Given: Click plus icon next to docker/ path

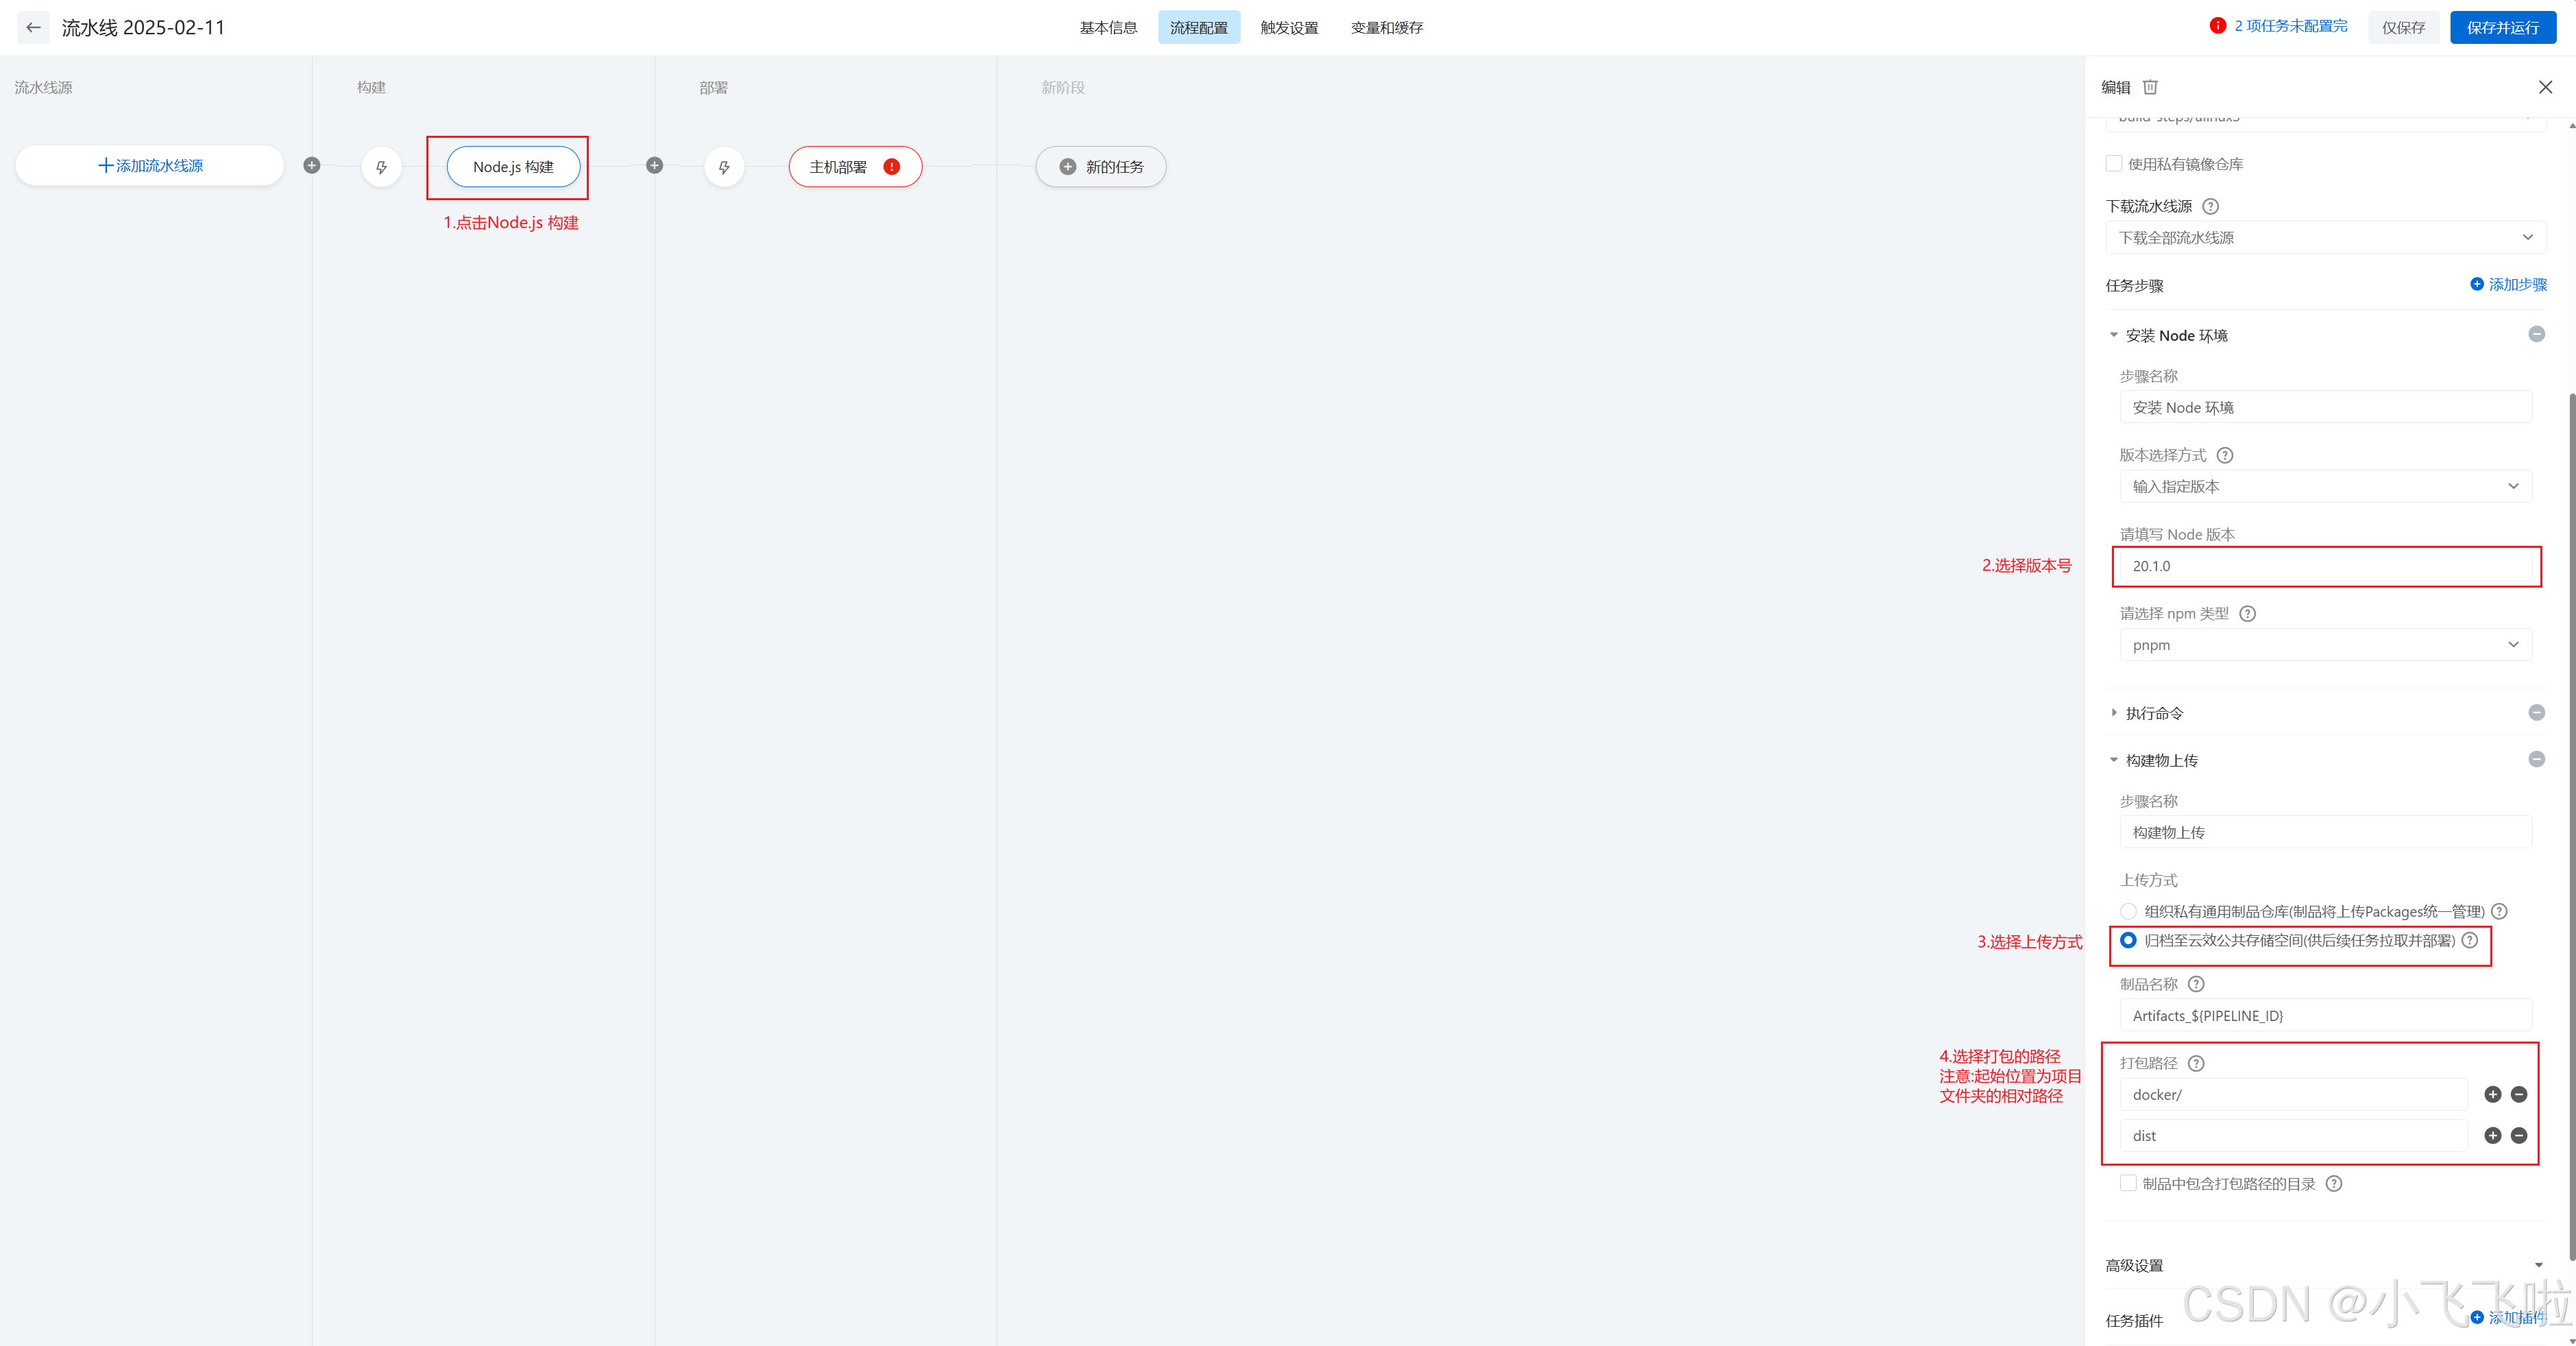Looking at the screenshot, I should (x=2492, y=1094).
